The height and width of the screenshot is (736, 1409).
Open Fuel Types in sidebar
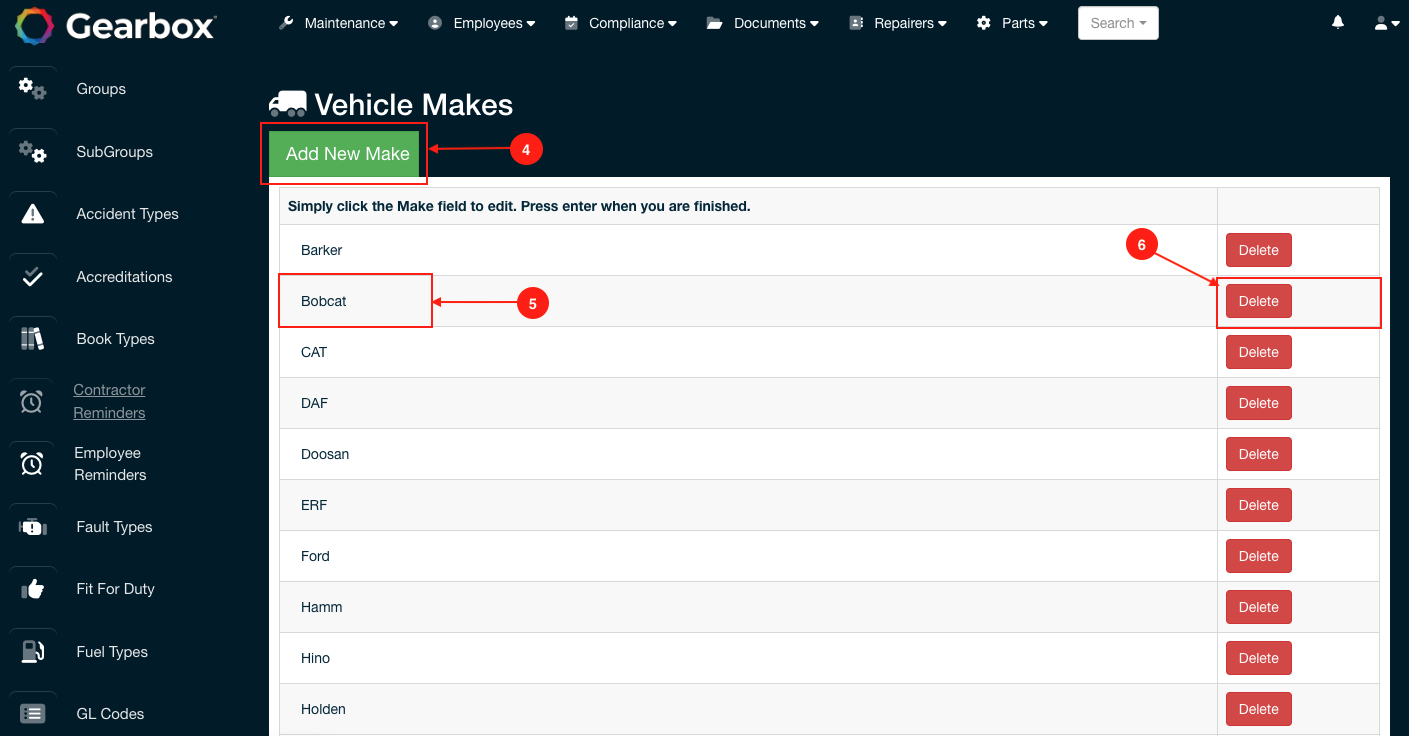(112, 652)
